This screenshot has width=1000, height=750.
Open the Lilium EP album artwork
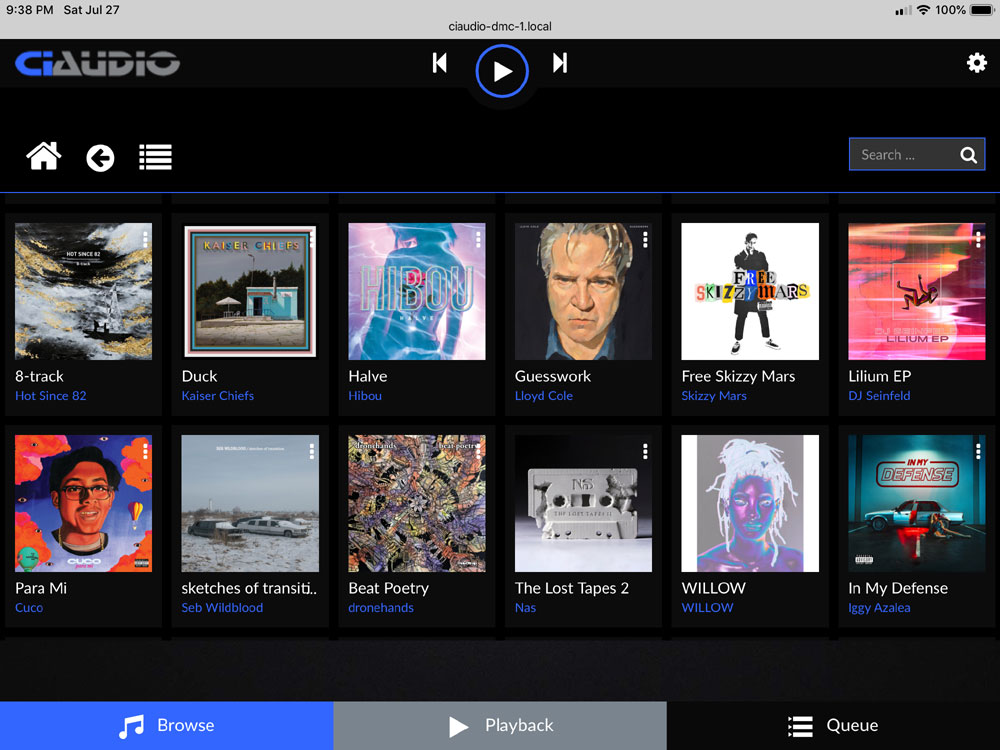(917, 291)
